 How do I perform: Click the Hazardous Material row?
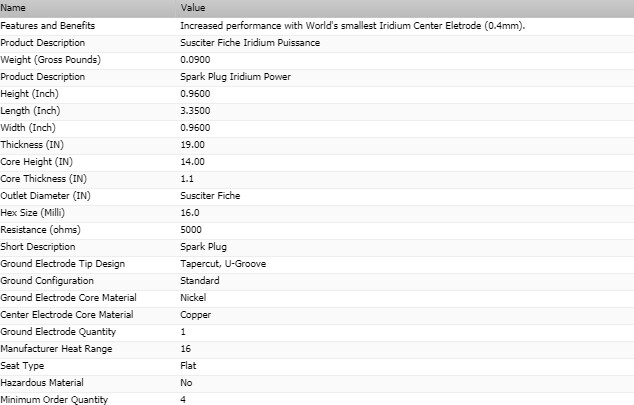click(317, 383)
